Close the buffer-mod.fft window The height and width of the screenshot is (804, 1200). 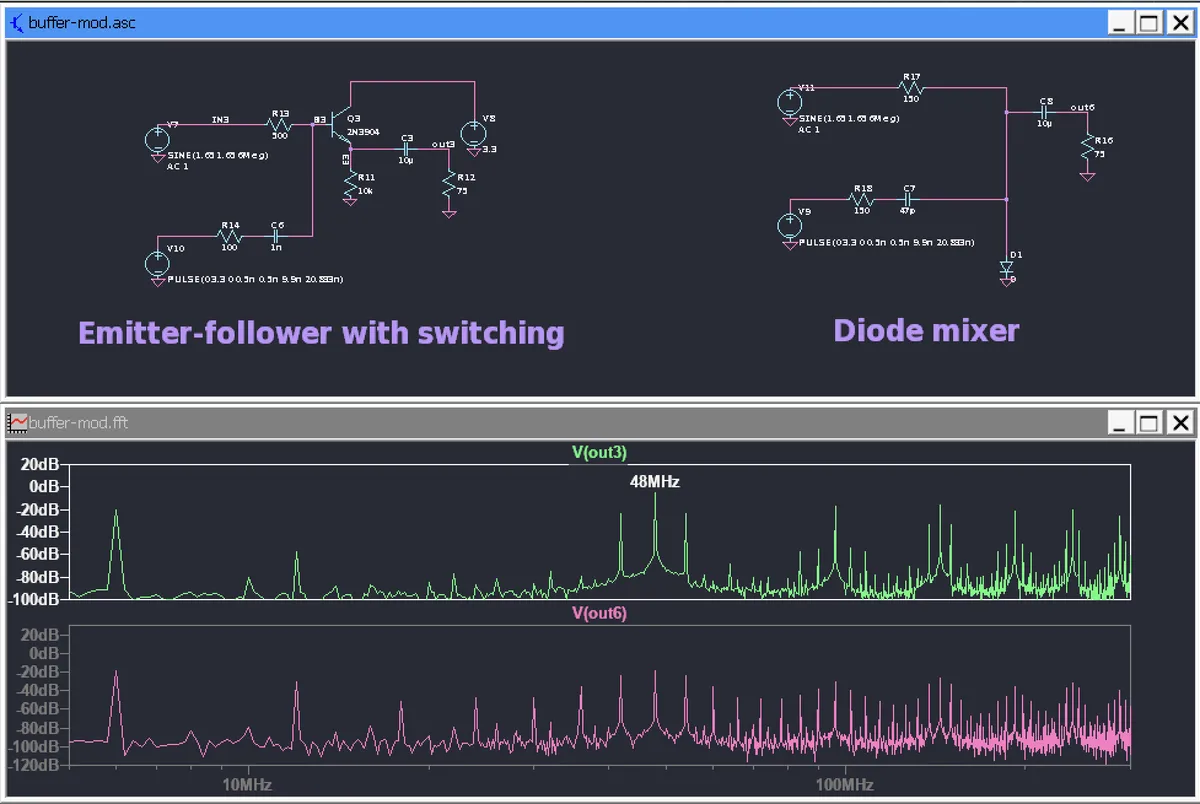1180,423
